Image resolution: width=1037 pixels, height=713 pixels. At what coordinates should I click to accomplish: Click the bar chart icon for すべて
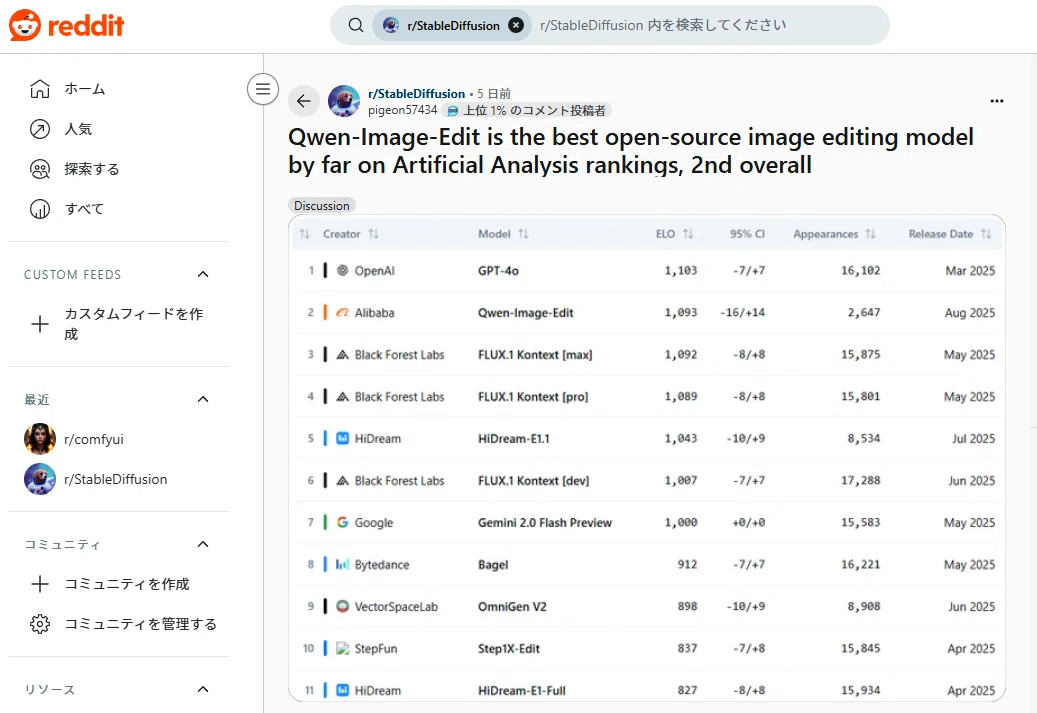pyautogui.click(x=40, y=209)
